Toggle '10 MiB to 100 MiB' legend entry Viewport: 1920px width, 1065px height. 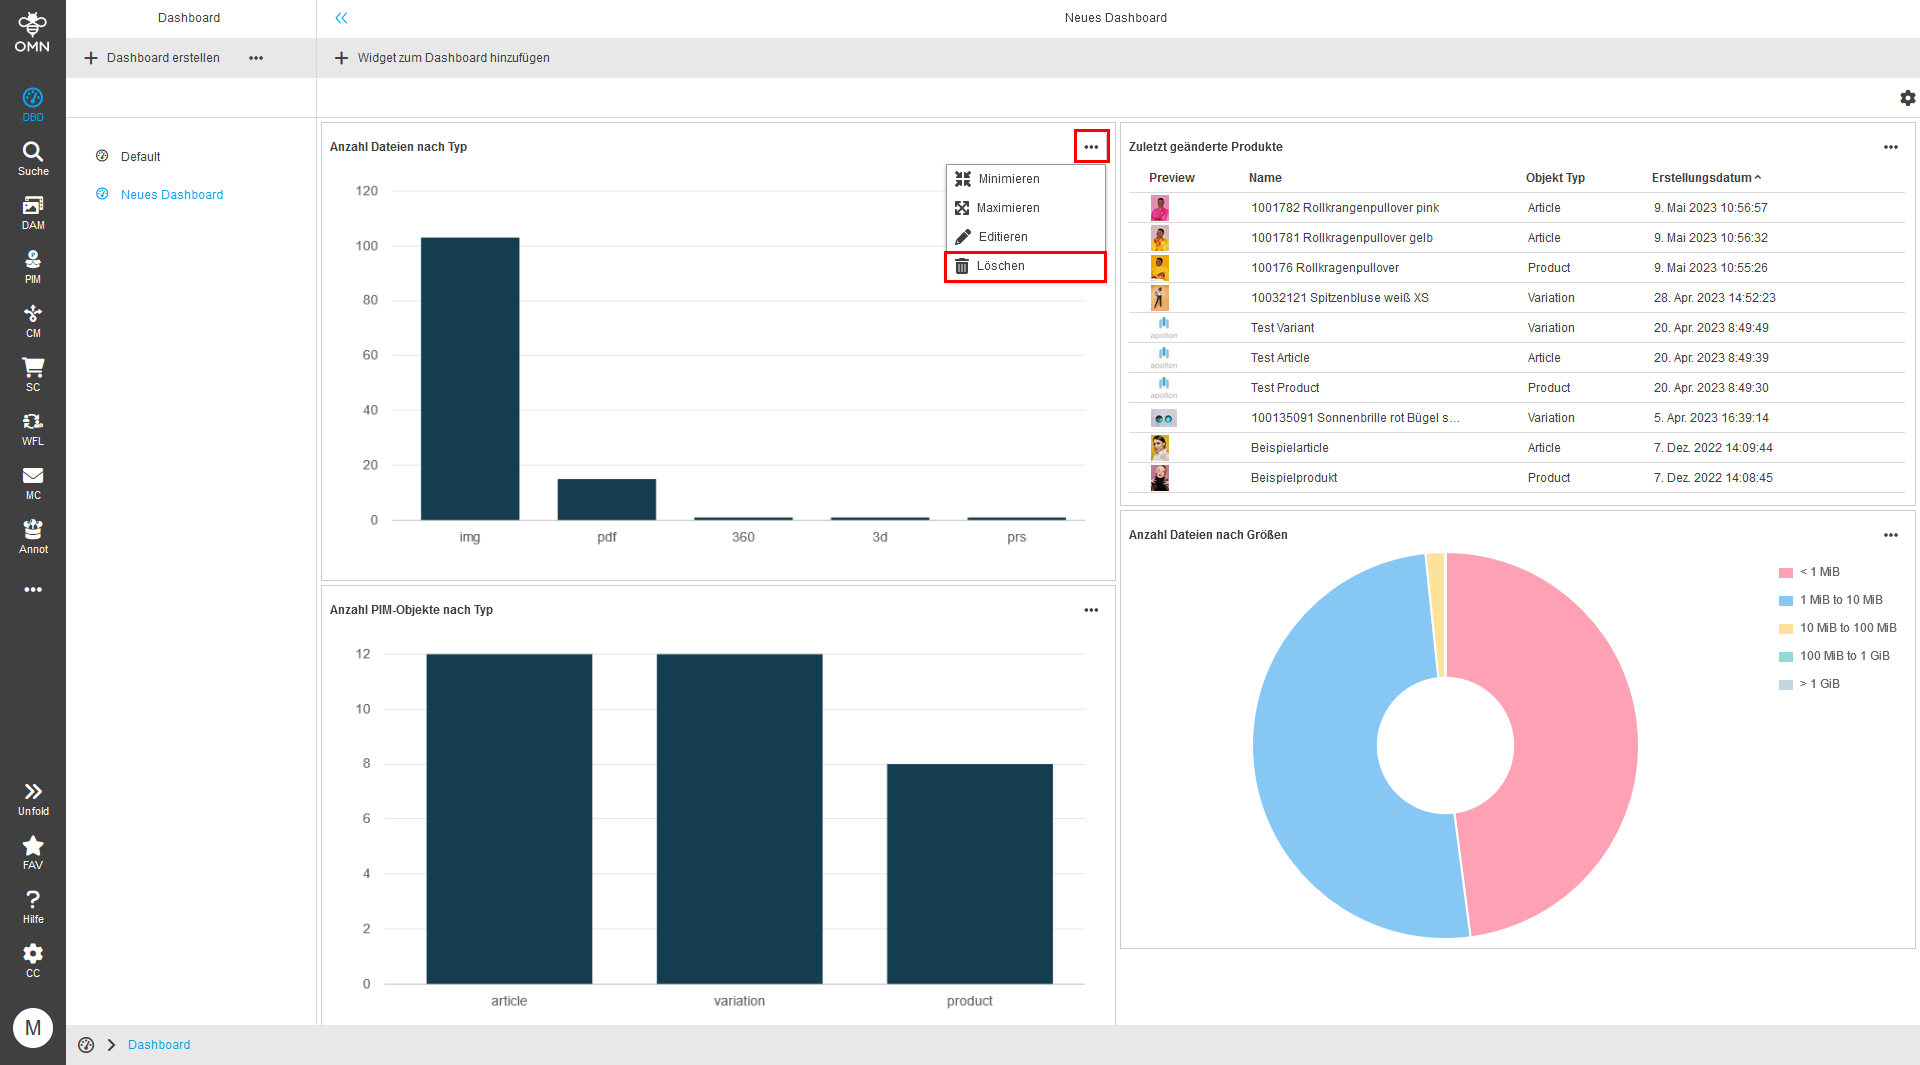click(x=1846, y=628)
